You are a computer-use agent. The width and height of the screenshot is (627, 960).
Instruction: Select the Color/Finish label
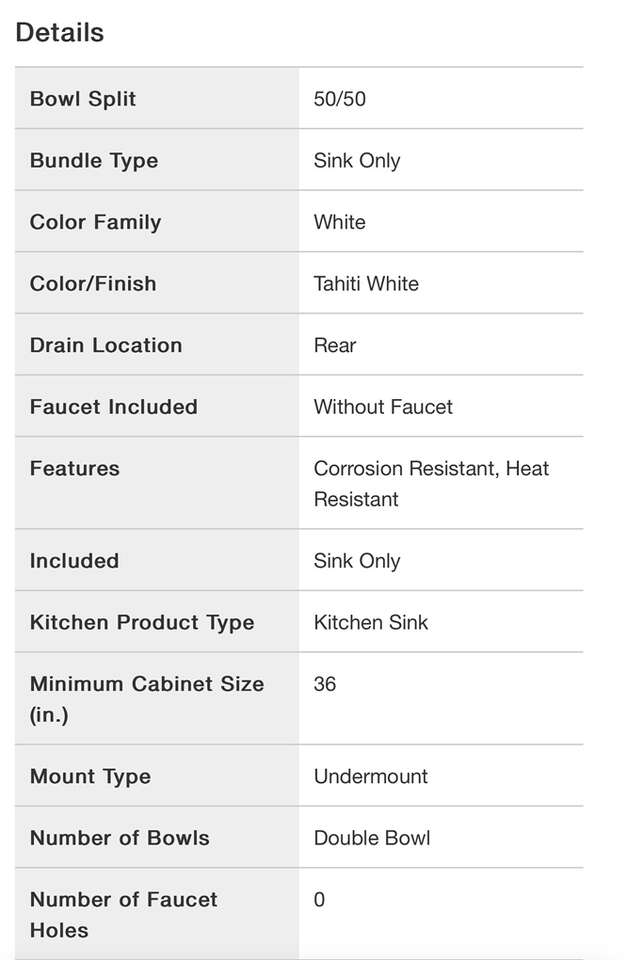[x=93, y=284]
